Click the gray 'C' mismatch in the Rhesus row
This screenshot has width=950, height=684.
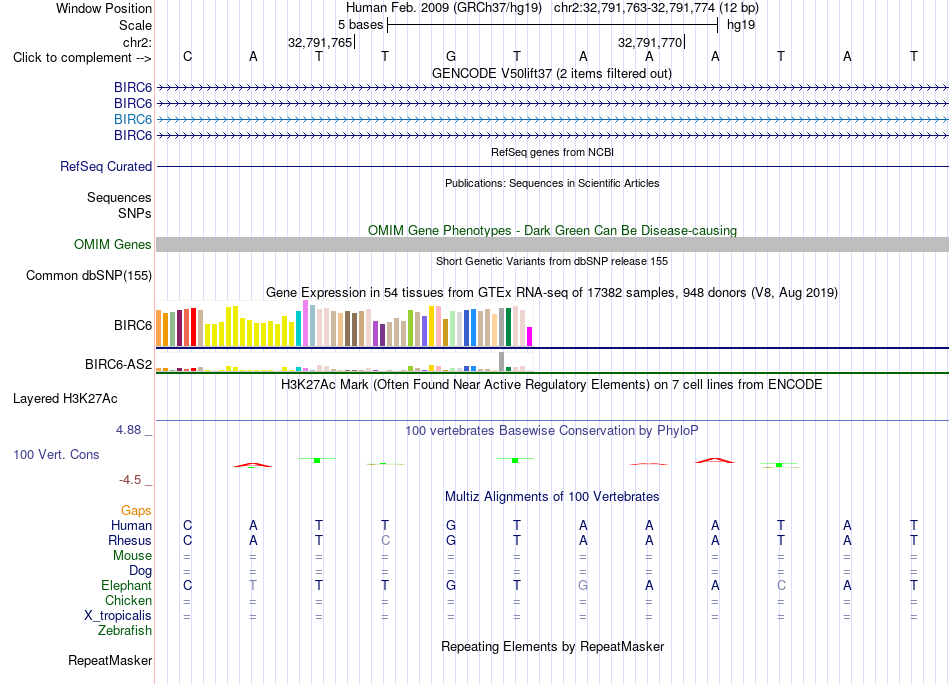point(385,540)
